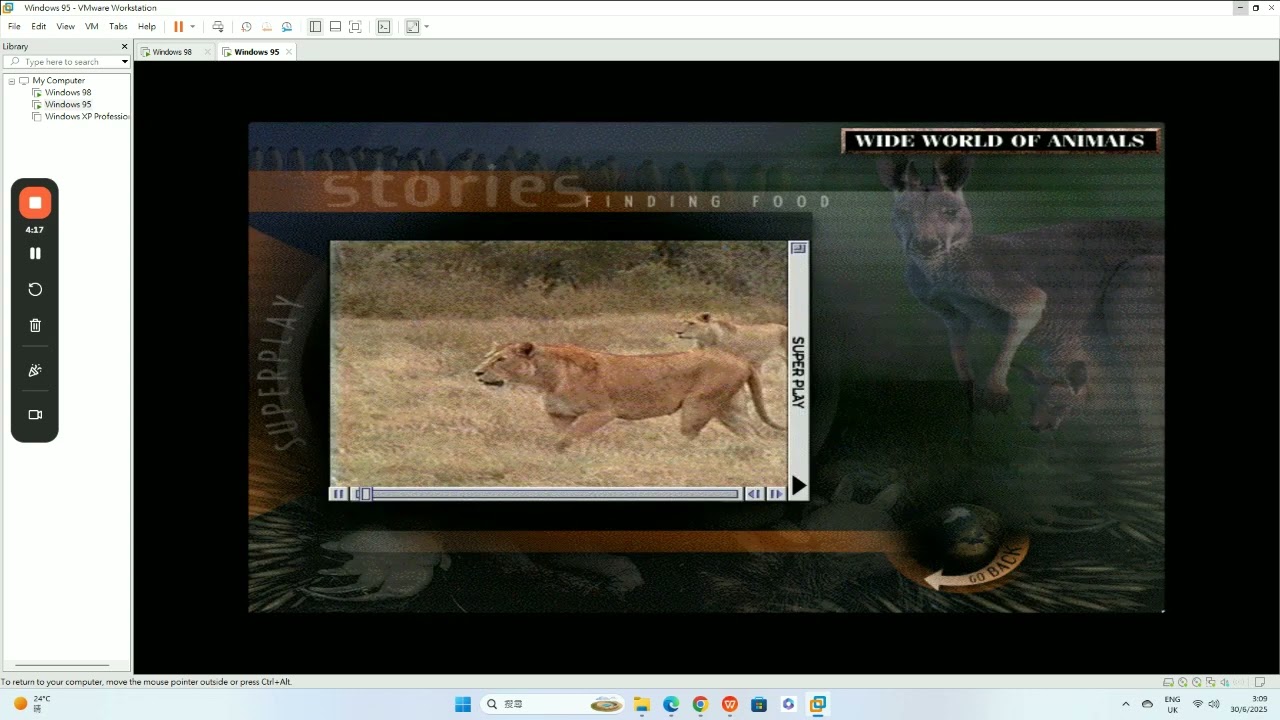Open the File menu
Viewport: 1280px width, 720px height.
(14, 27)
